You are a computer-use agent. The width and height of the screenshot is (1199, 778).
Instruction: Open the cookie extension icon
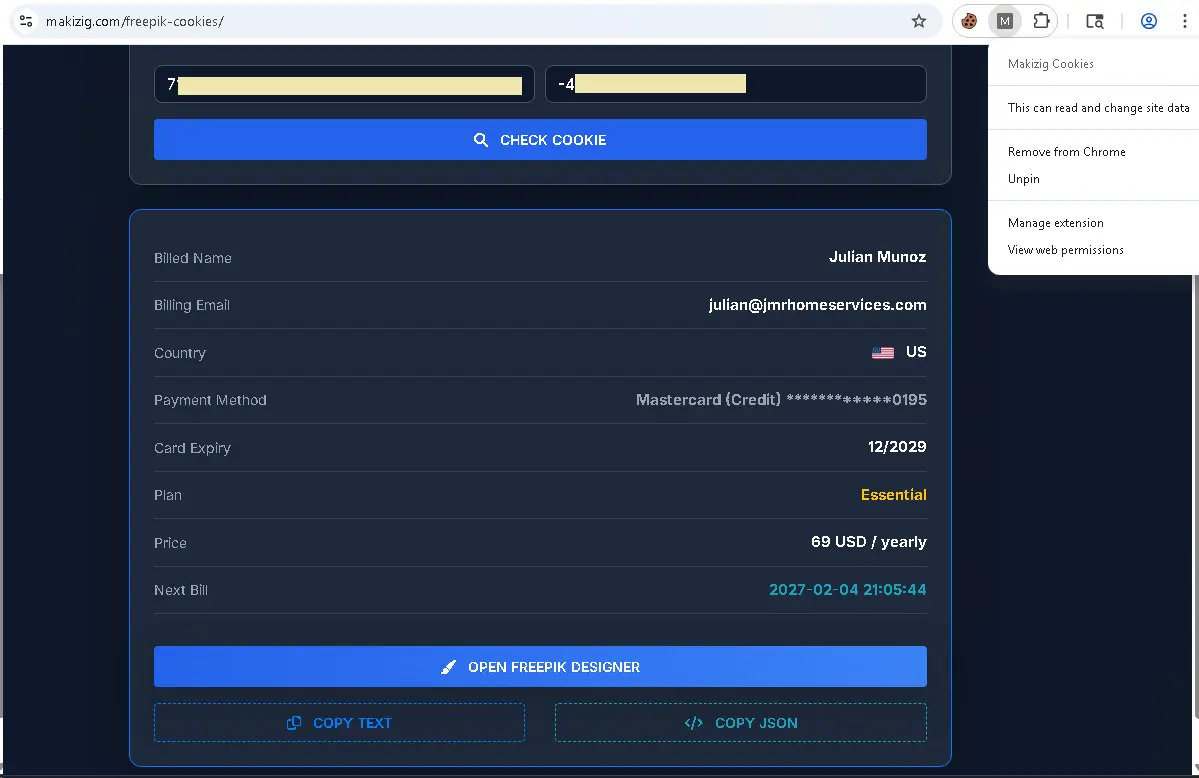969,21
